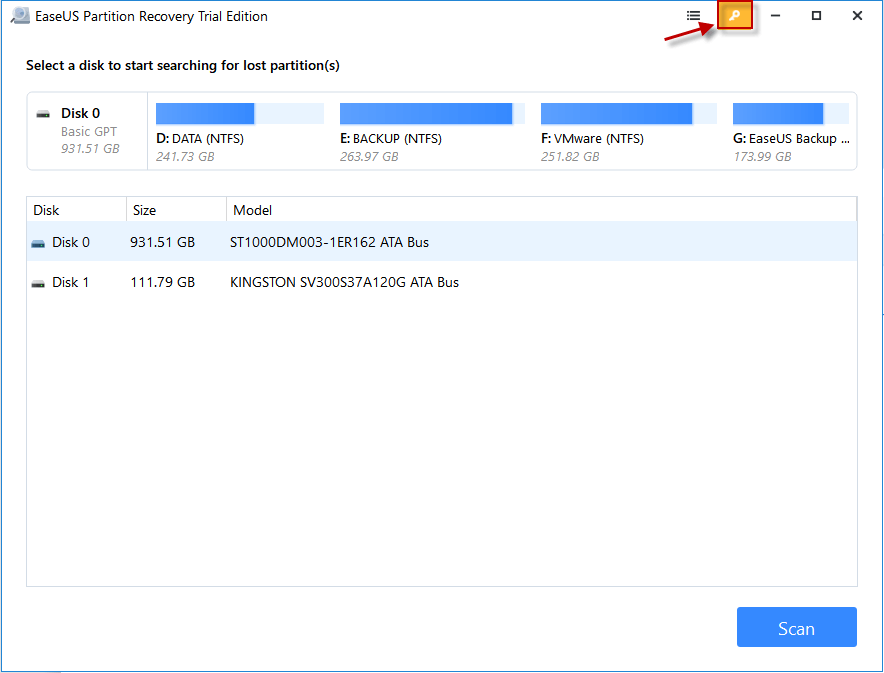Click the 251.82 GB partition size text
This screenshot has width=884, height=673.
pos(570,157)
